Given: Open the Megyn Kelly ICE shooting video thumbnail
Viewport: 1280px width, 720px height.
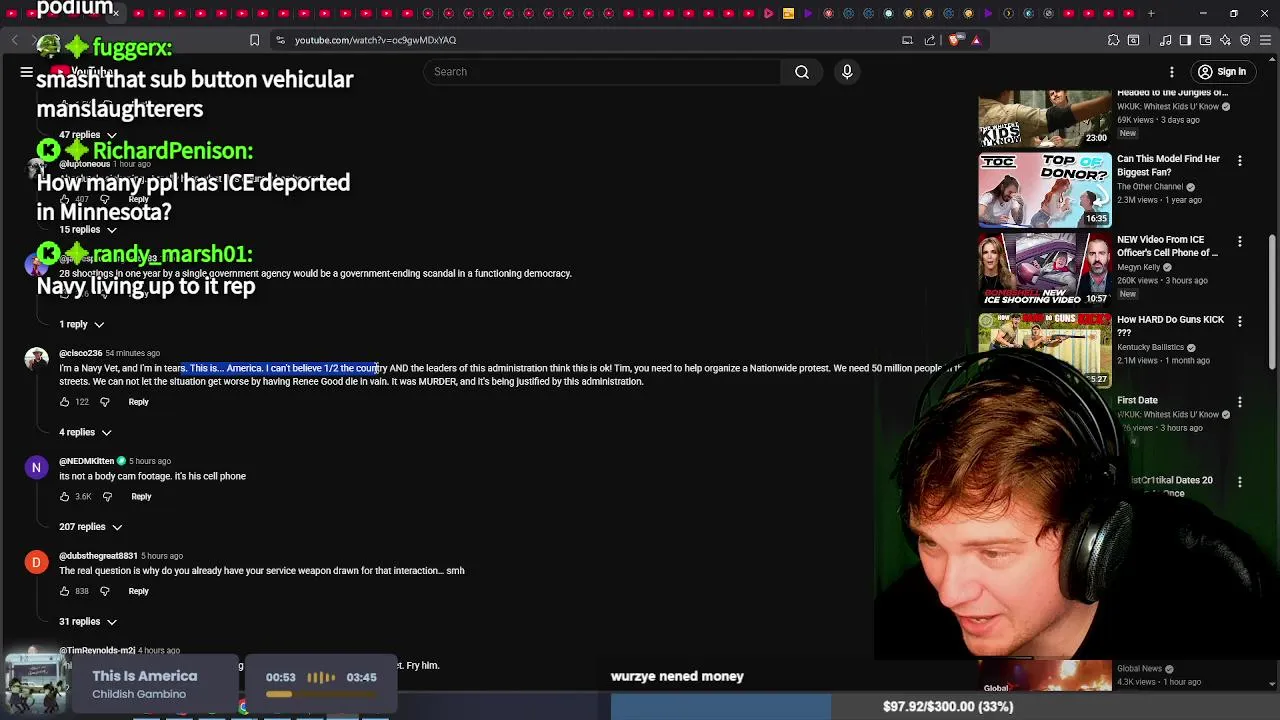Looking at the screenshot, I should tap(1044, 270).
